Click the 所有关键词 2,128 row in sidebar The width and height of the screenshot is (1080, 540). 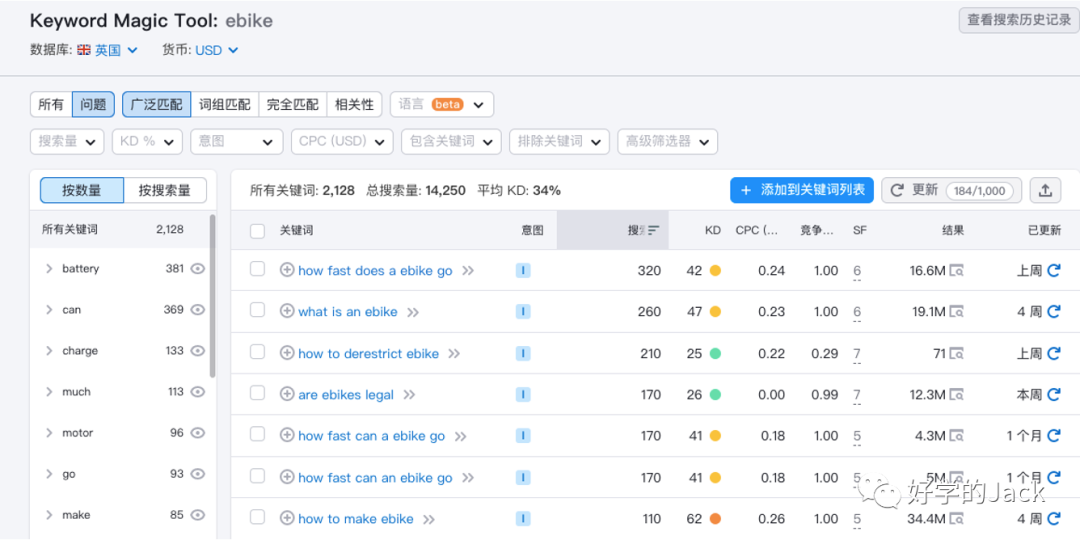120,229
